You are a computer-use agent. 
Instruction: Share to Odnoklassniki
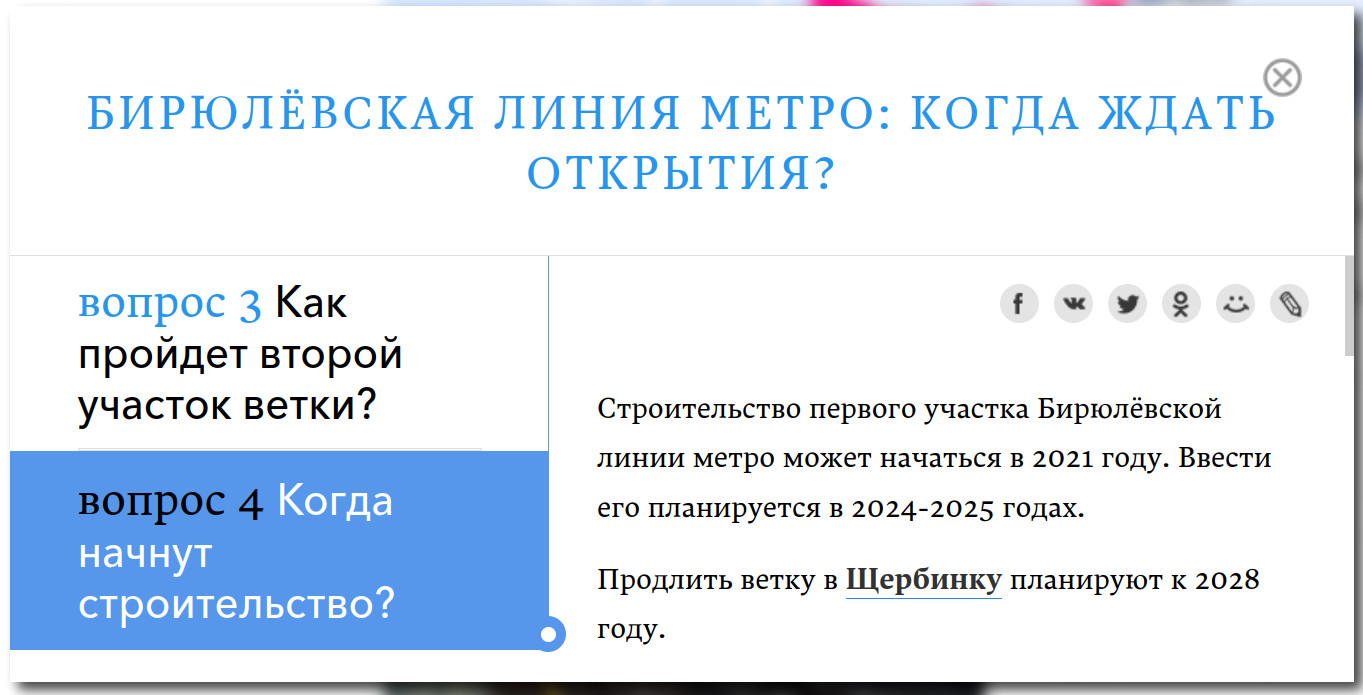pyautogui.click(x=1181, y=303)
